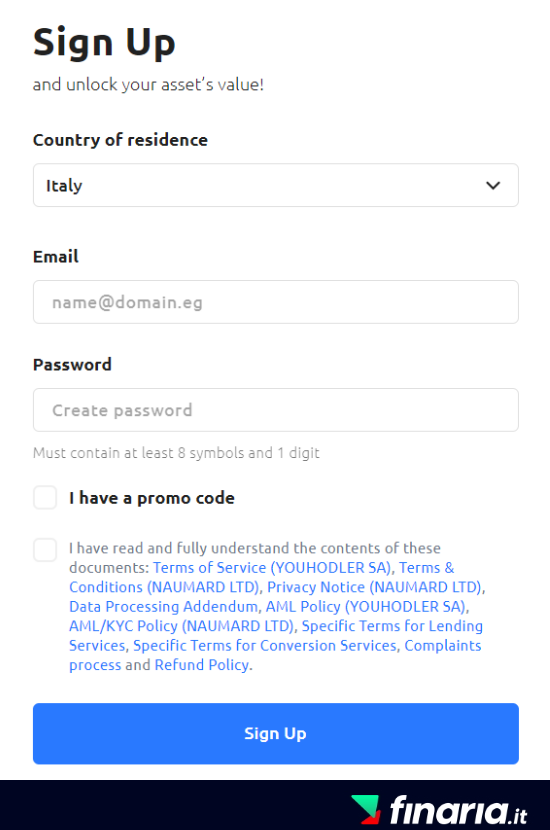Click the chevron arrow beside Italy
The height and width of the screenshot is (830, 550).
click(493, 185)
